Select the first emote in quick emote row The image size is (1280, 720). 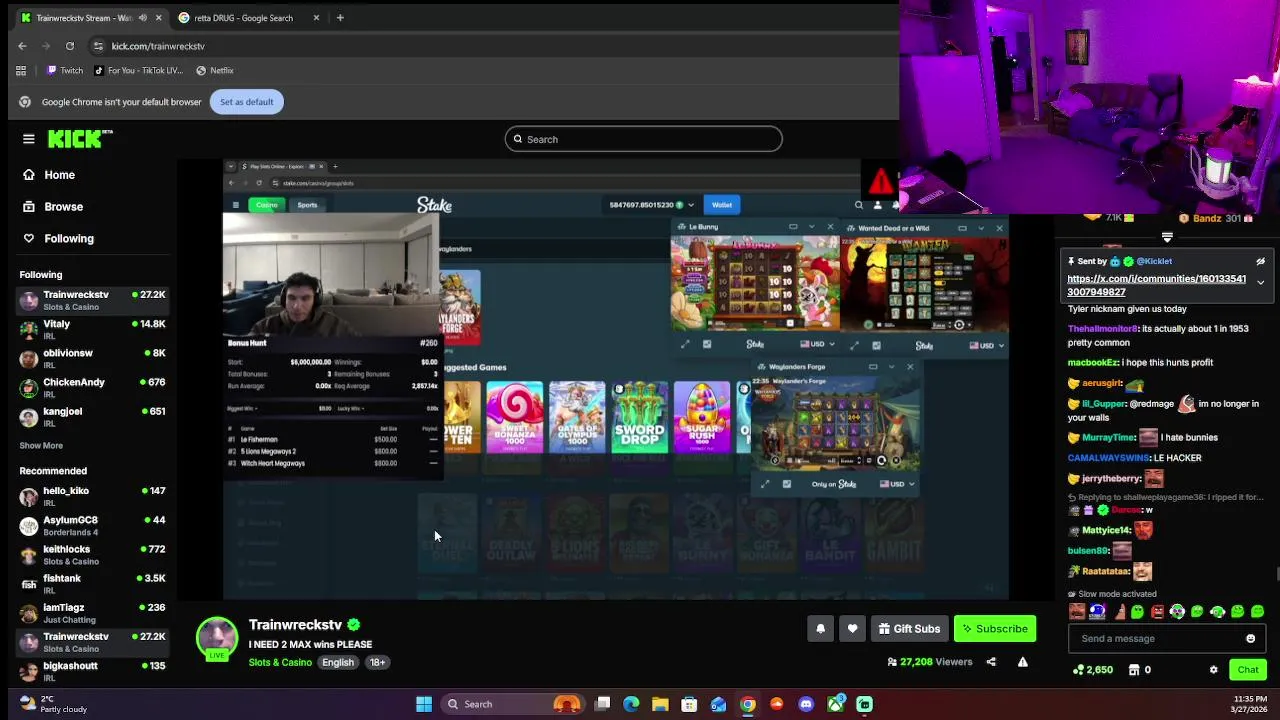tap(1077, 612)
